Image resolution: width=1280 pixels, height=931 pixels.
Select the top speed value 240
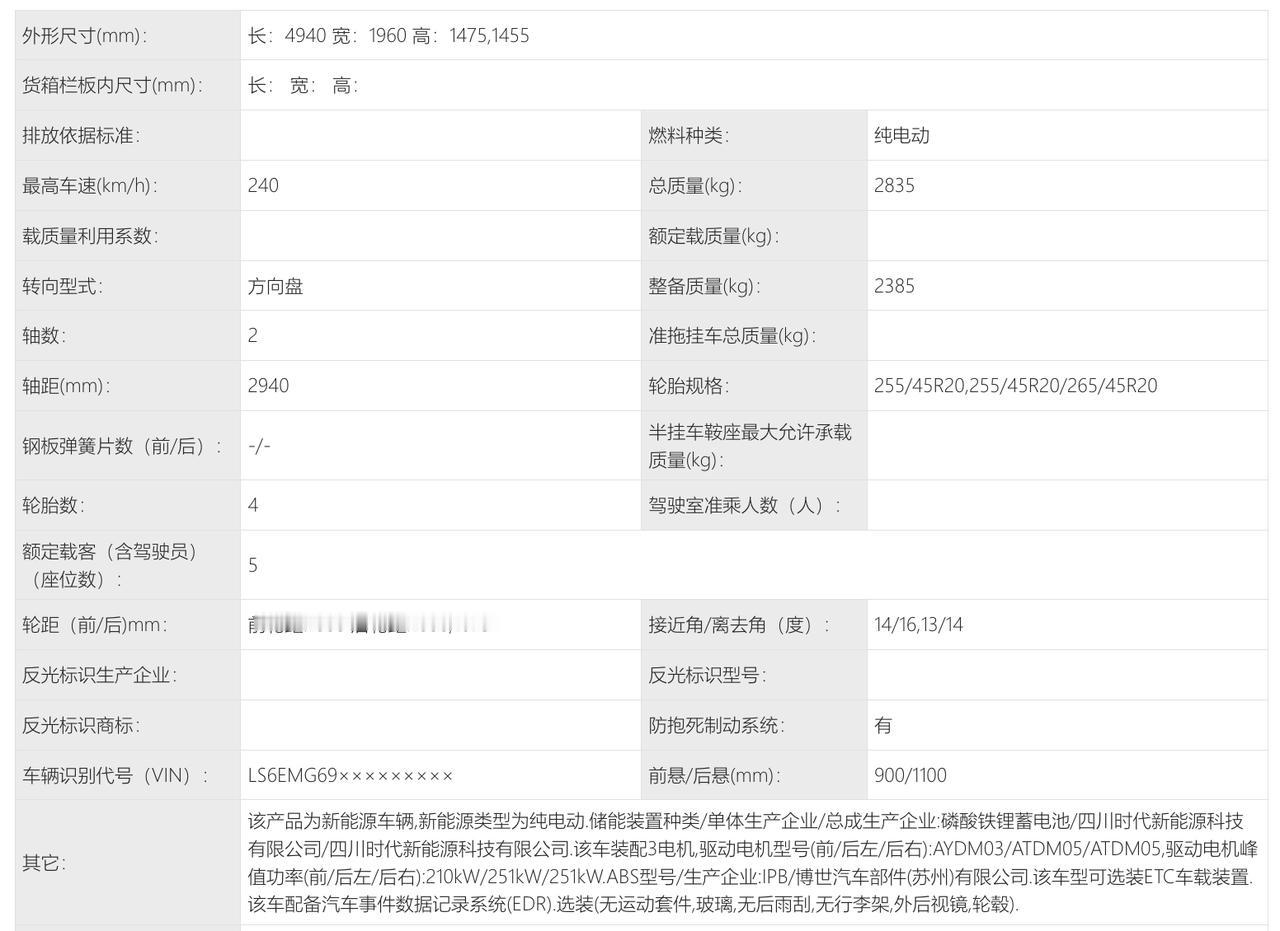[x=261, y=185]
